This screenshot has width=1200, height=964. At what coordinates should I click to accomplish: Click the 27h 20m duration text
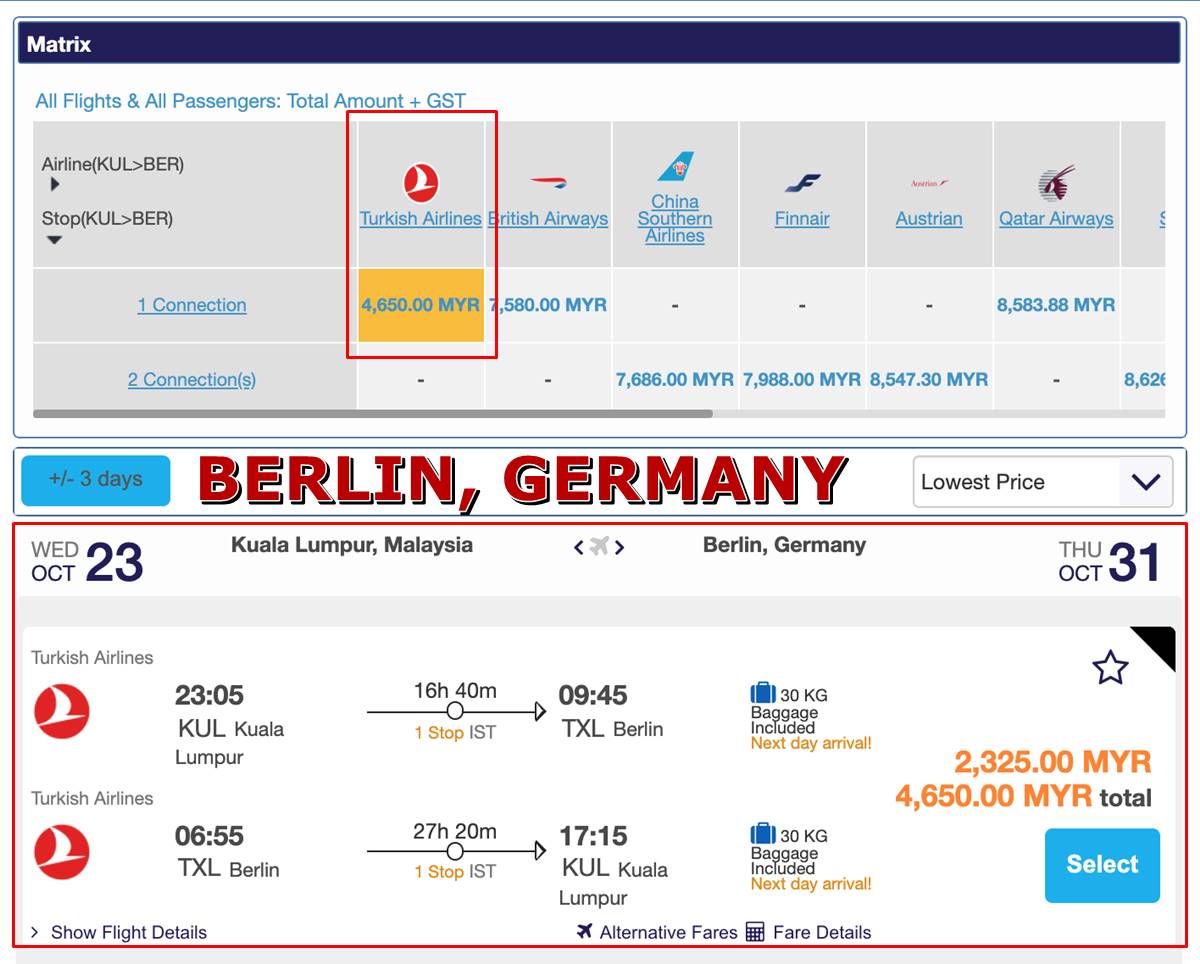(455, 831)
